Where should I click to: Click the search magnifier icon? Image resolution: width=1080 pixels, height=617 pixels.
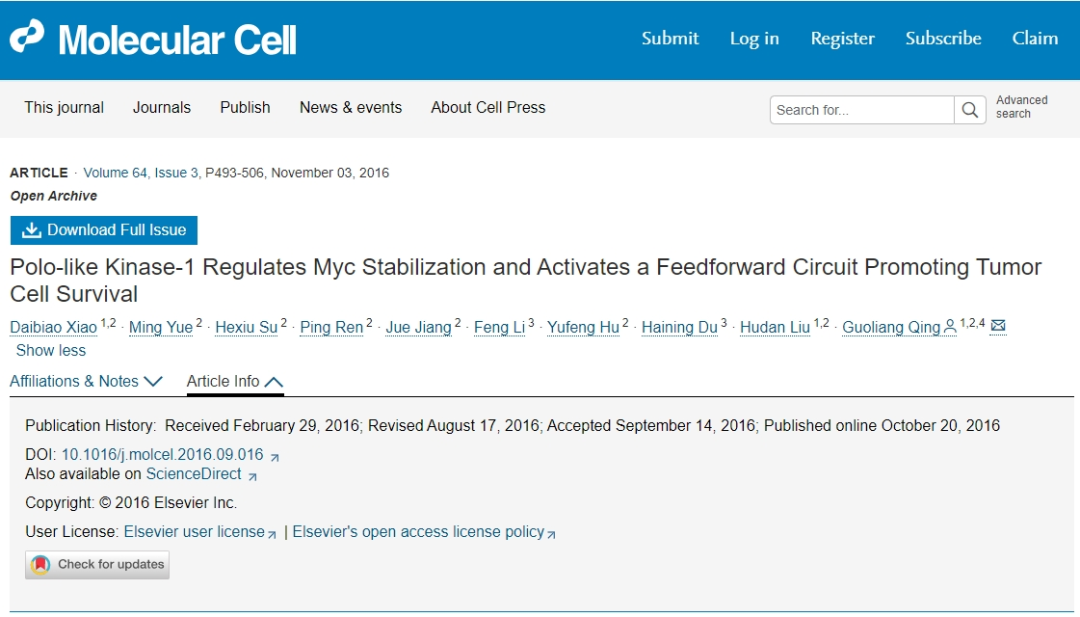click(x=970, y=110)
